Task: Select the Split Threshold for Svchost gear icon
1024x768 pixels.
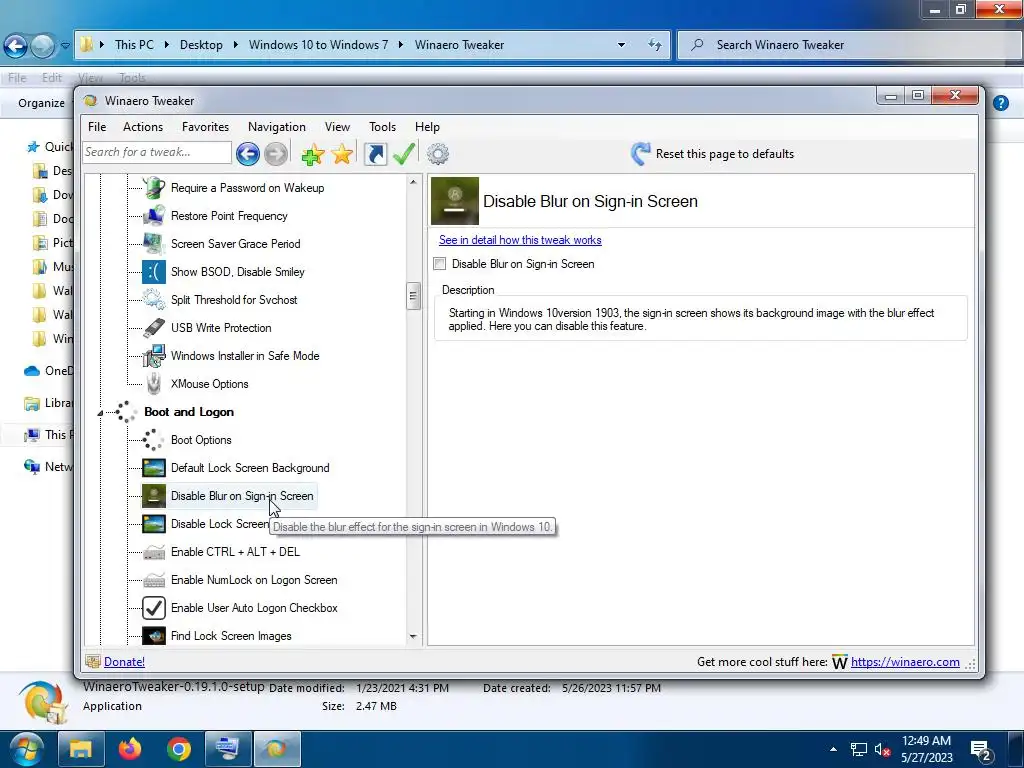Action: [154, 300]
